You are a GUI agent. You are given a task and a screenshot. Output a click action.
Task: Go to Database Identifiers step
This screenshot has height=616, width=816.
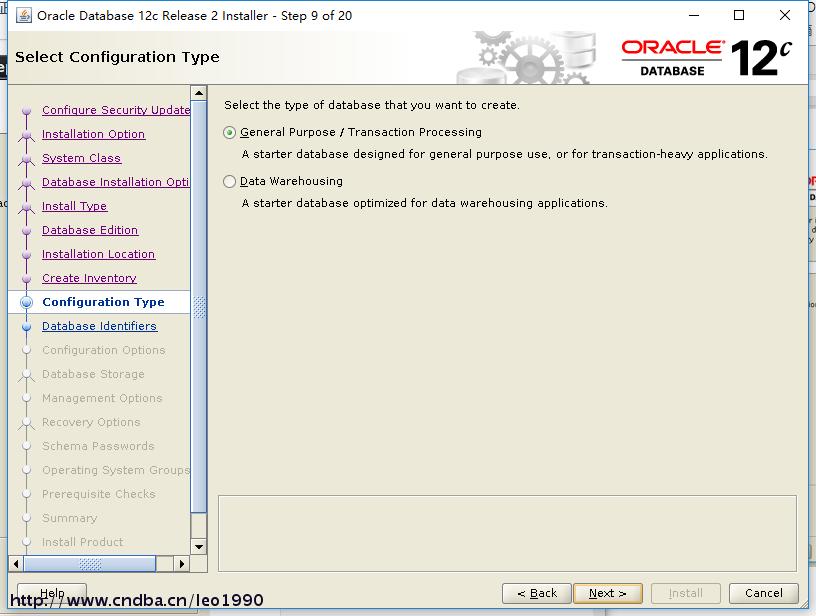pos(99,326)
